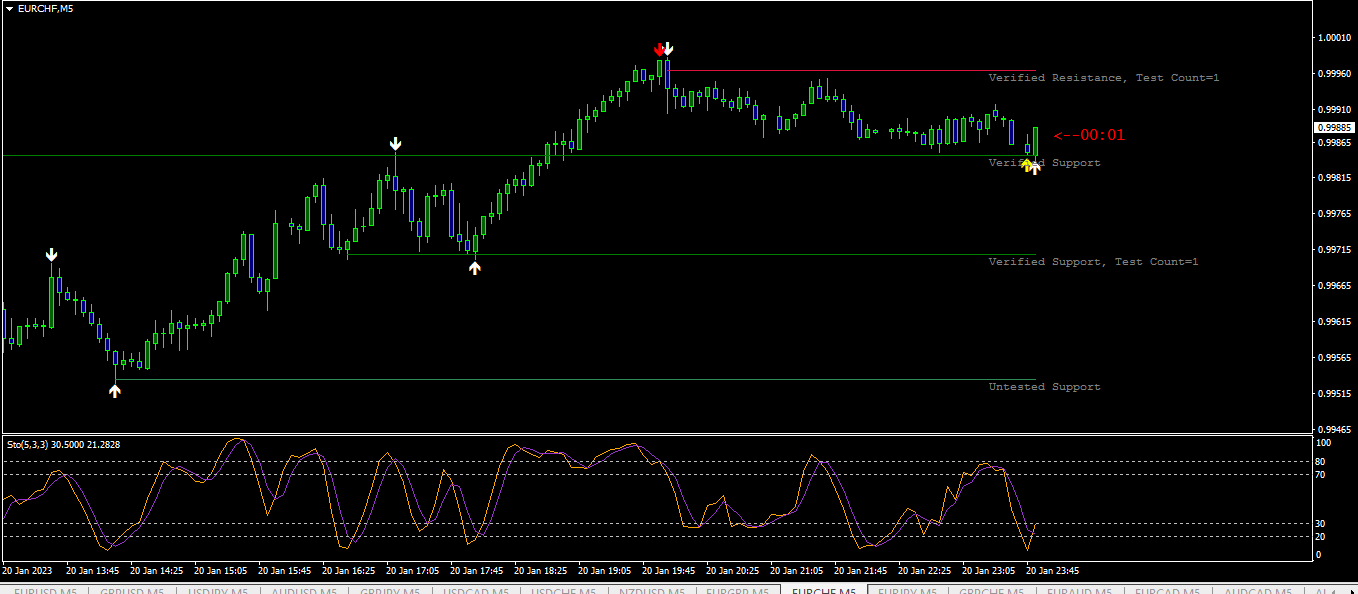Click the '20 Jan 23:45' time axis label
The image size is (1358, 594).
click(1053, 571)
